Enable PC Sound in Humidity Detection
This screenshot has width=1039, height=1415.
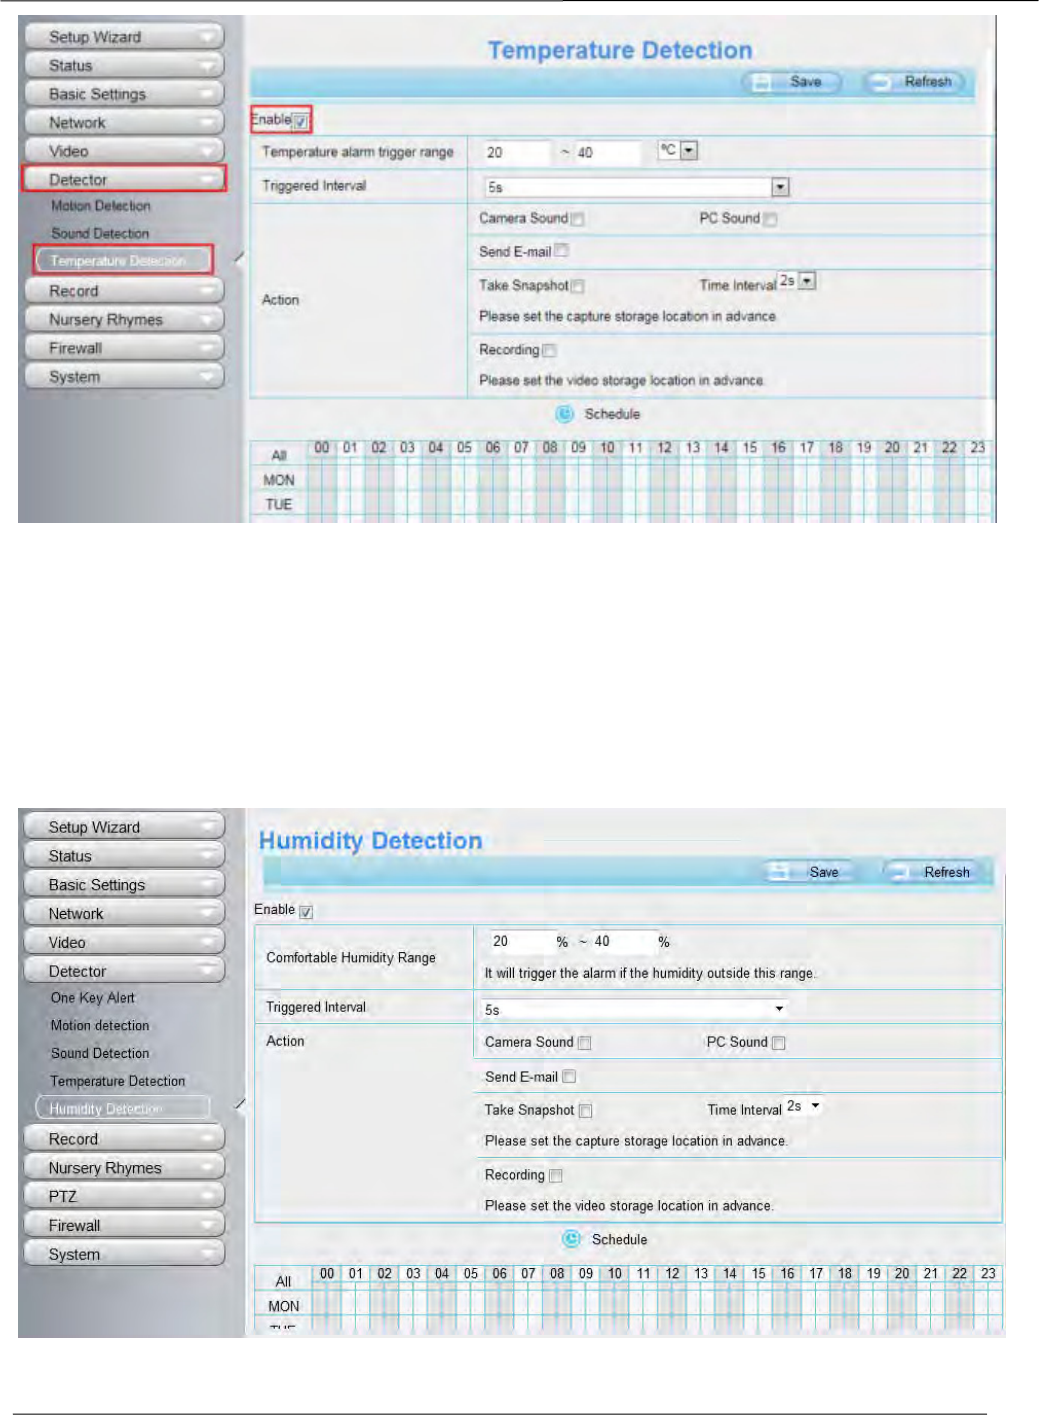[x=778, y=1043]
